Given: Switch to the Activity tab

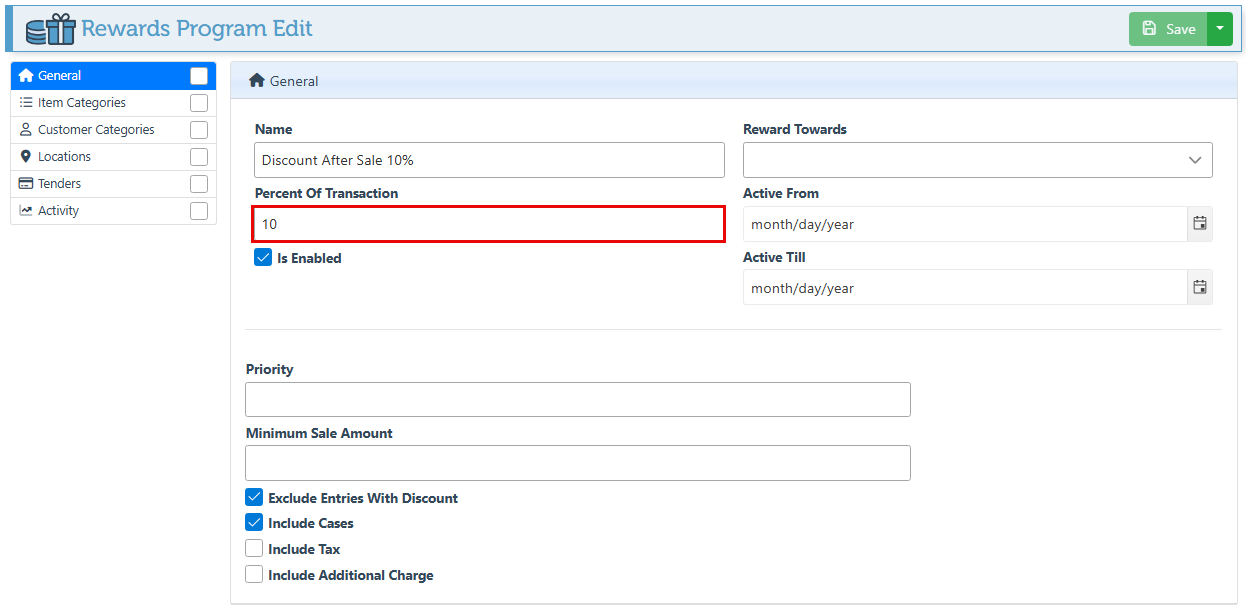Looking at the screenshot, I should click(x=58, y=210).
